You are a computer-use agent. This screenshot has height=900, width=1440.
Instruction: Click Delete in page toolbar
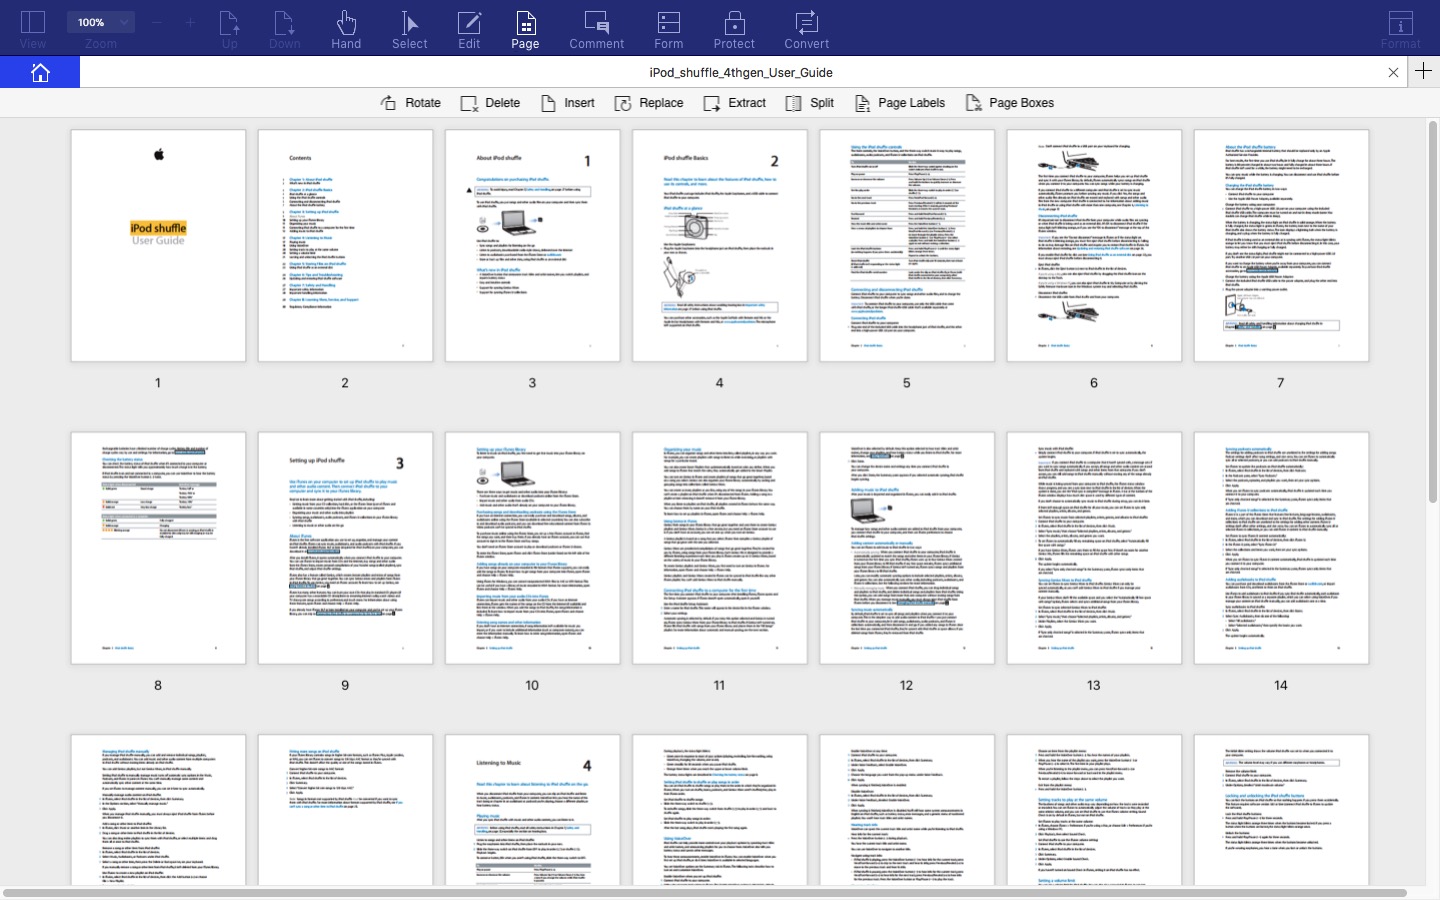coord(490,103)
